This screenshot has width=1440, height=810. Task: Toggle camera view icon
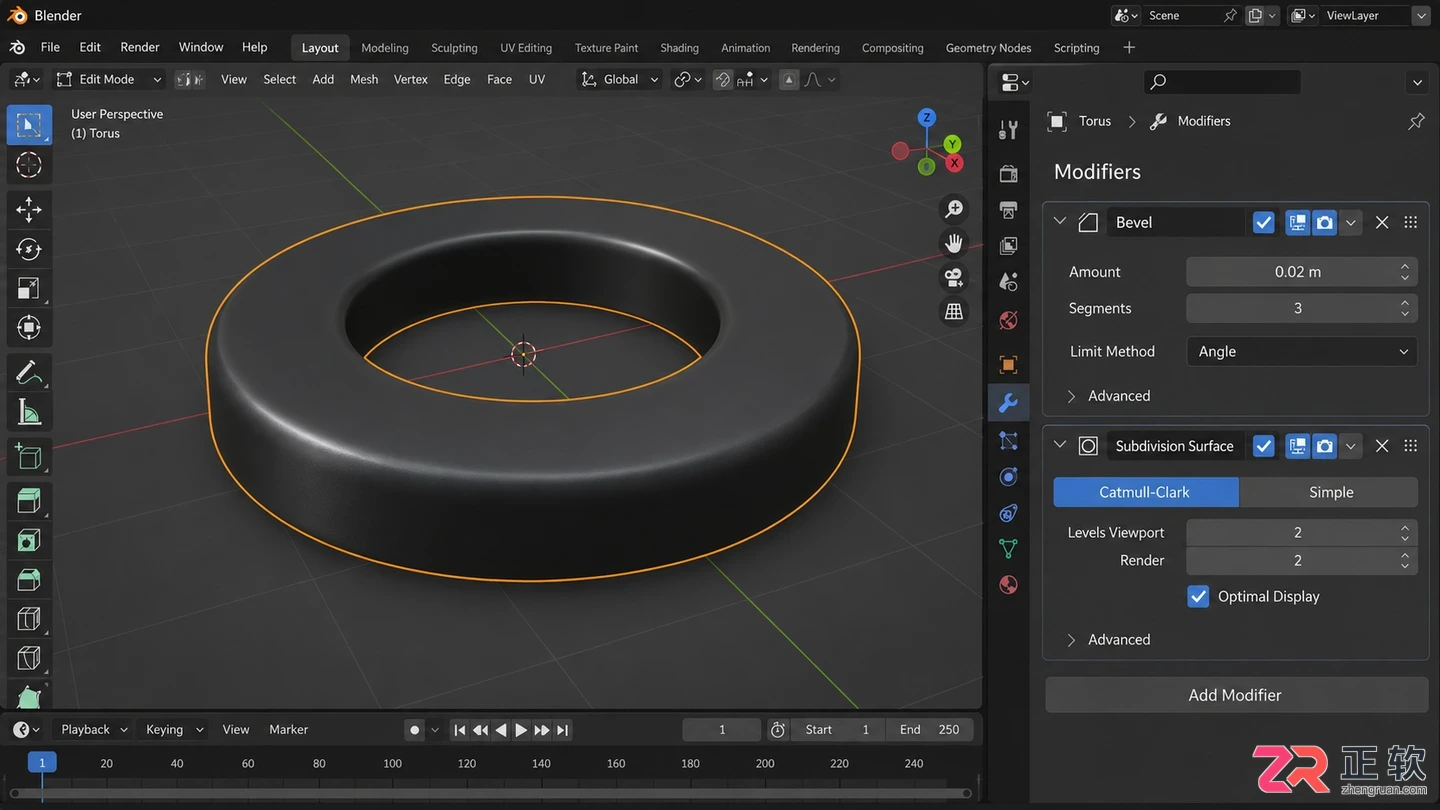point(954,277)
